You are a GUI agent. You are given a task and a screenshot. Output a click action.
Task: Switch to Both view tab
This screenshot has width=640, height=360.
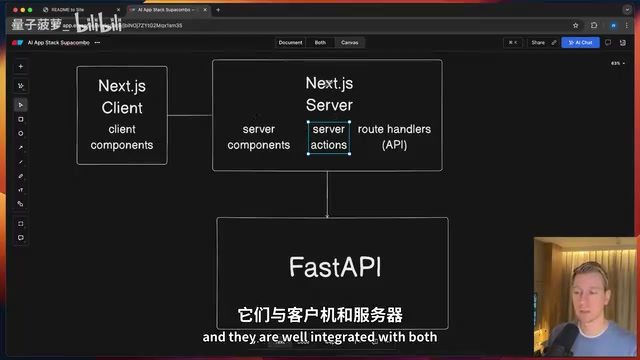tap(320, 42)
